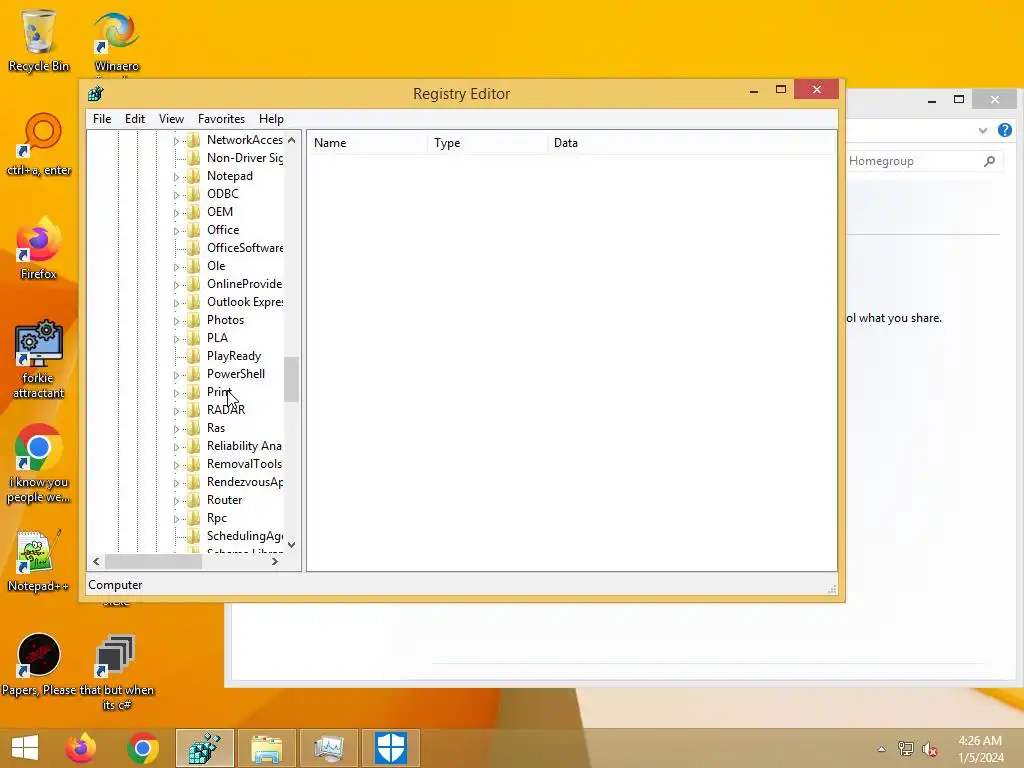Expand the Rpc key
This screenshot has height=768, width=1024.
pyautogui.click(x=176, y=519)
